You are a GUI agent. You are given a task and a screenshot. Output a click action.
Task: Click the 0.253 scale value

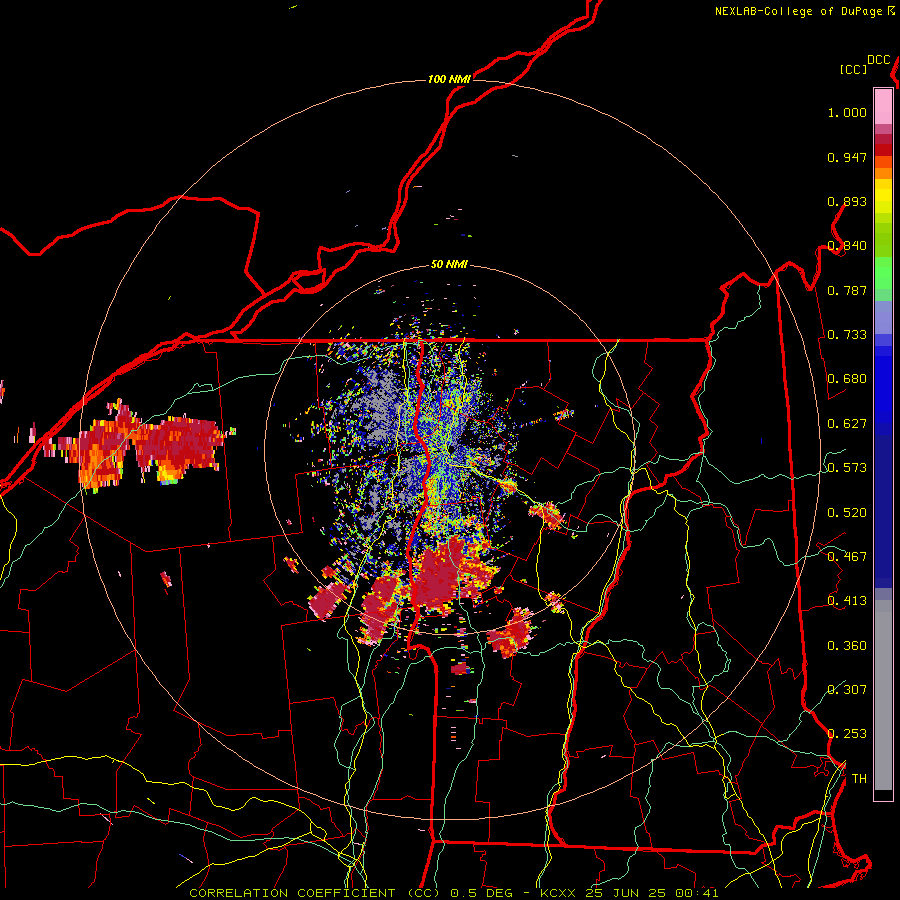[847, 734]
